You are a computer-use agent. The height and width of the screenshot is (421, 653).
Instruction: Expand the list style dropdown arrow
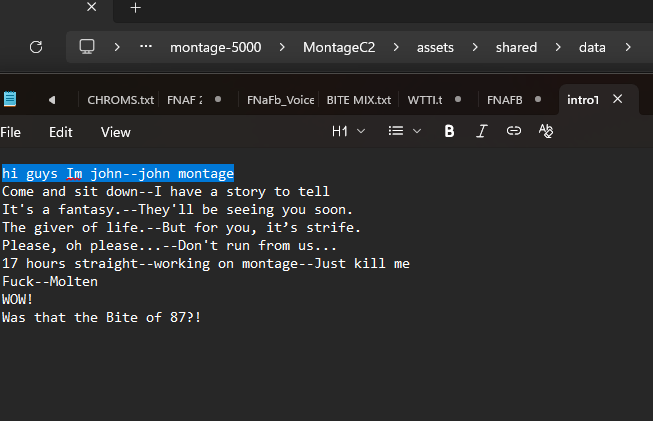(417, 132)
